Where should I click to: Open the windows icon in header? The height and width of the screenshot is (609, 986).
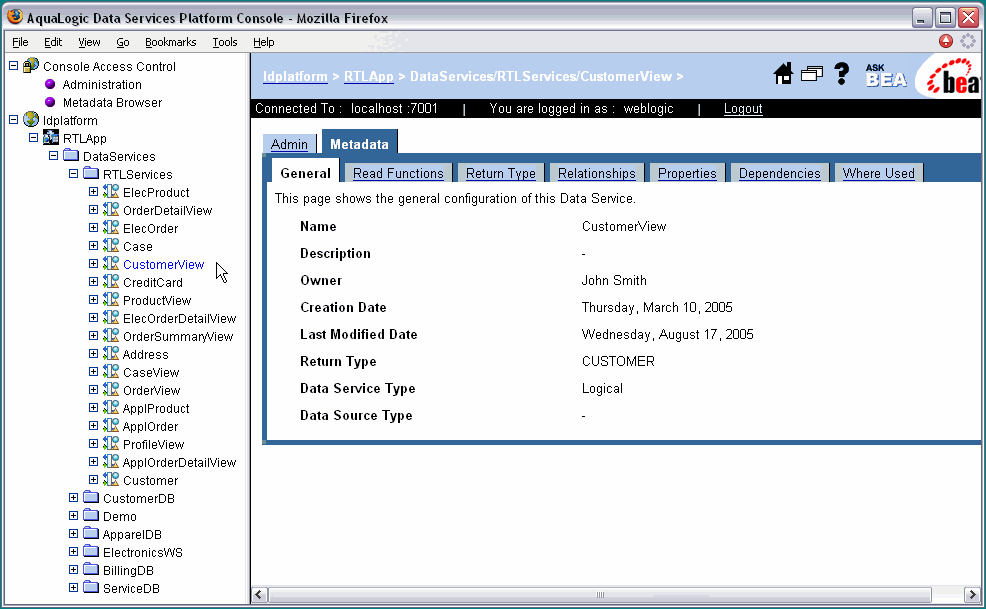point(812,74)
